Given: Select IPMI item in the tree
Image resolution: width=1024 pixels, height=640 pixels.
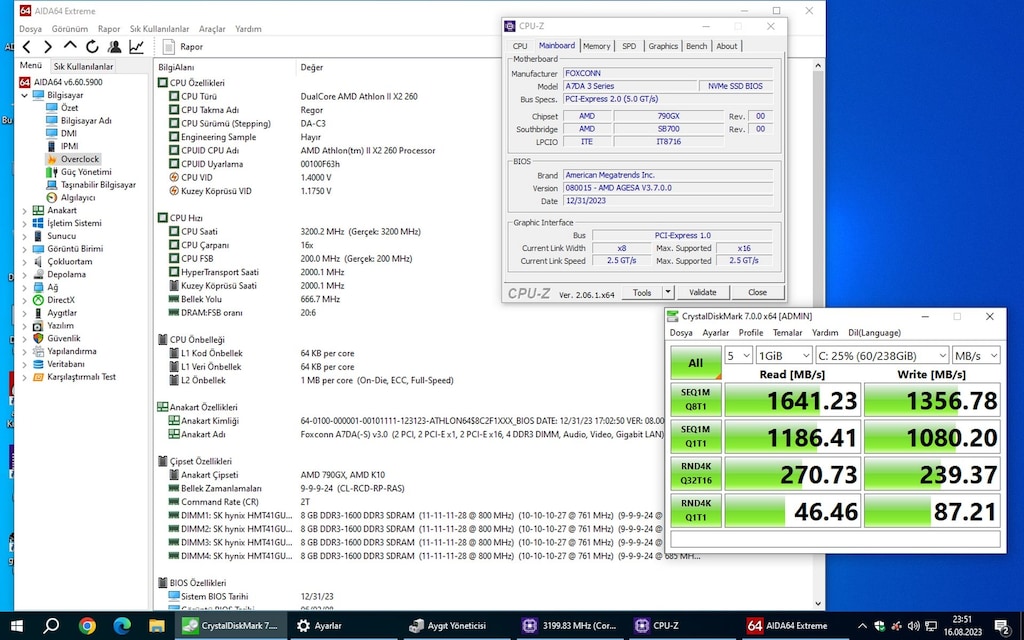Looking at the screenshot, I should (x=69, y=146).
